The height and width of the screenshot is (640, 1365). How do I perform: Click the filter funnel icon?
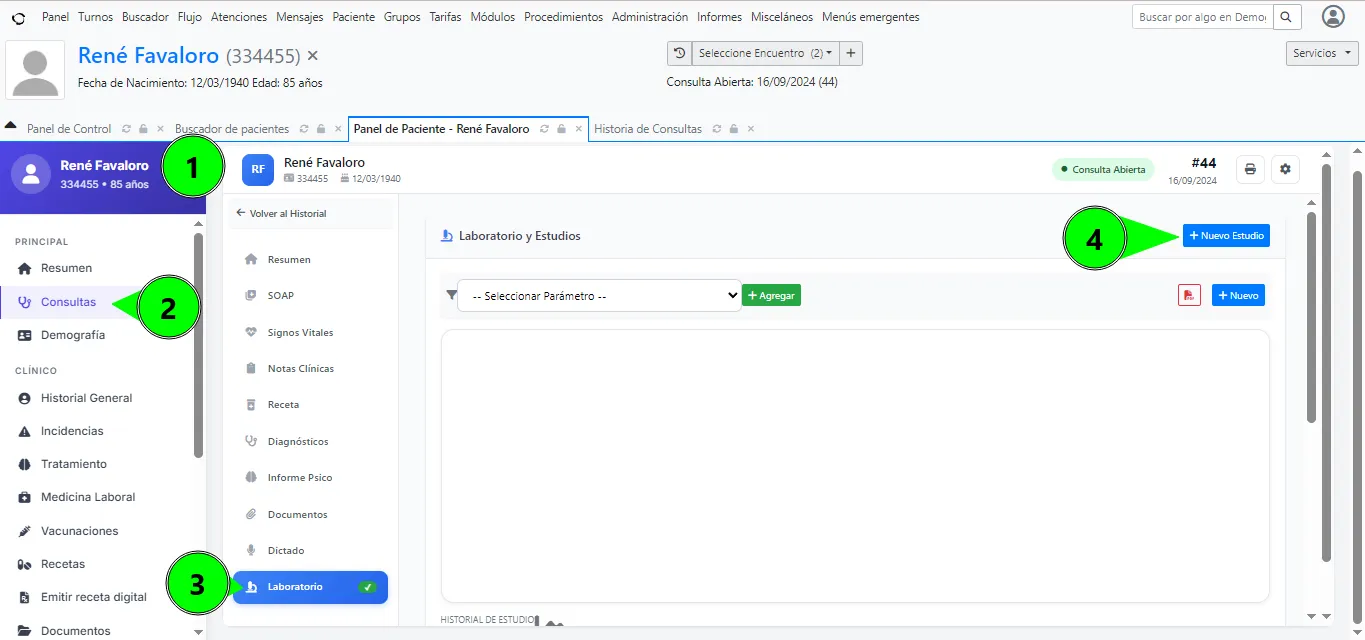pyautogui.click(x=451, y=294)
